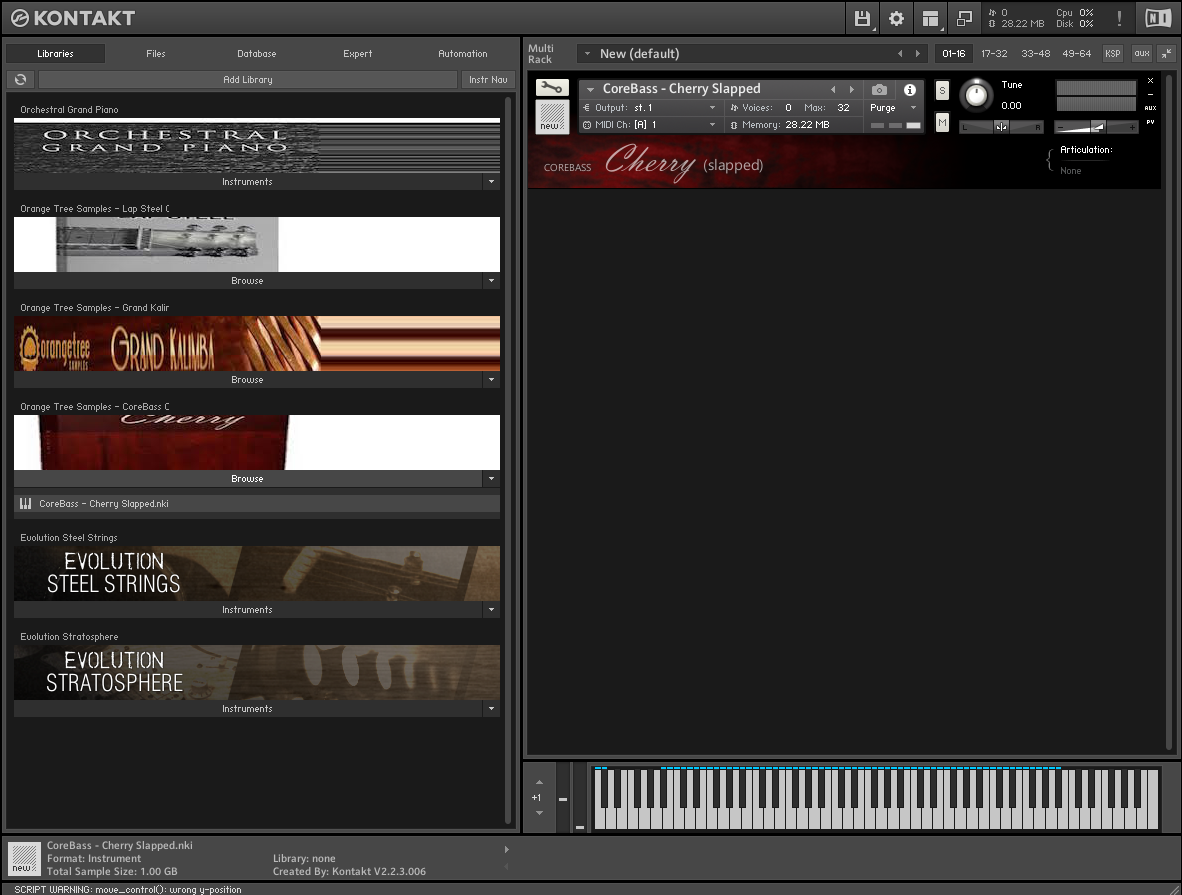Viewport: 1182px width, 895px height.
Task: Open Grand Kalimba library options arrow
Action: tap(491, 379)
